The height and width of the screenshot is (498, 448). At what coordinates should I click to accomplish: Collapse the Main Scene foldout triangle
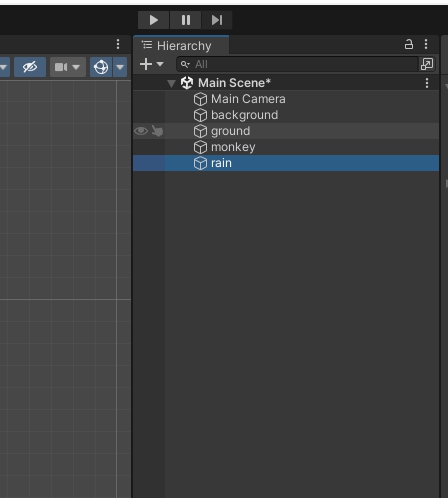171,83
